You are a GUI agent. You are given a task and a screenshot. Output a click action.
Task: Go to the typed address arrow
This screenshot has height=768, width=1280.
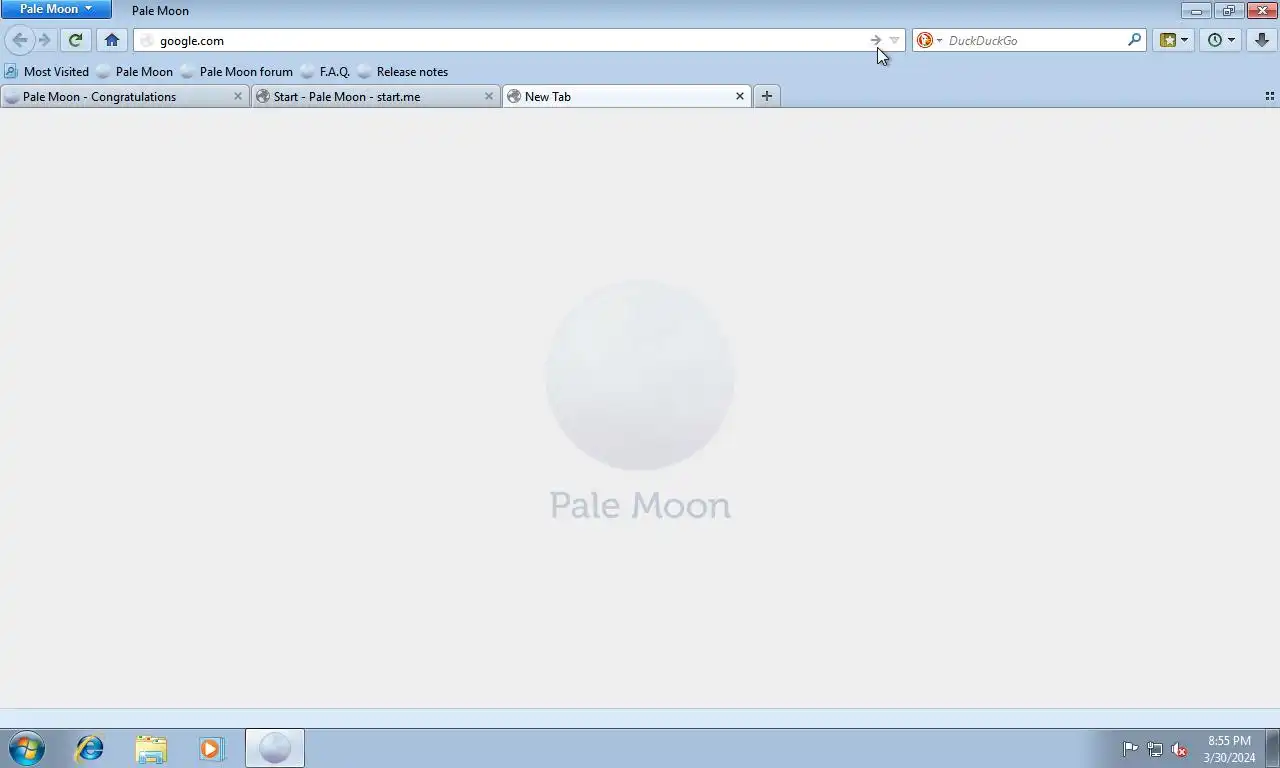875,40
